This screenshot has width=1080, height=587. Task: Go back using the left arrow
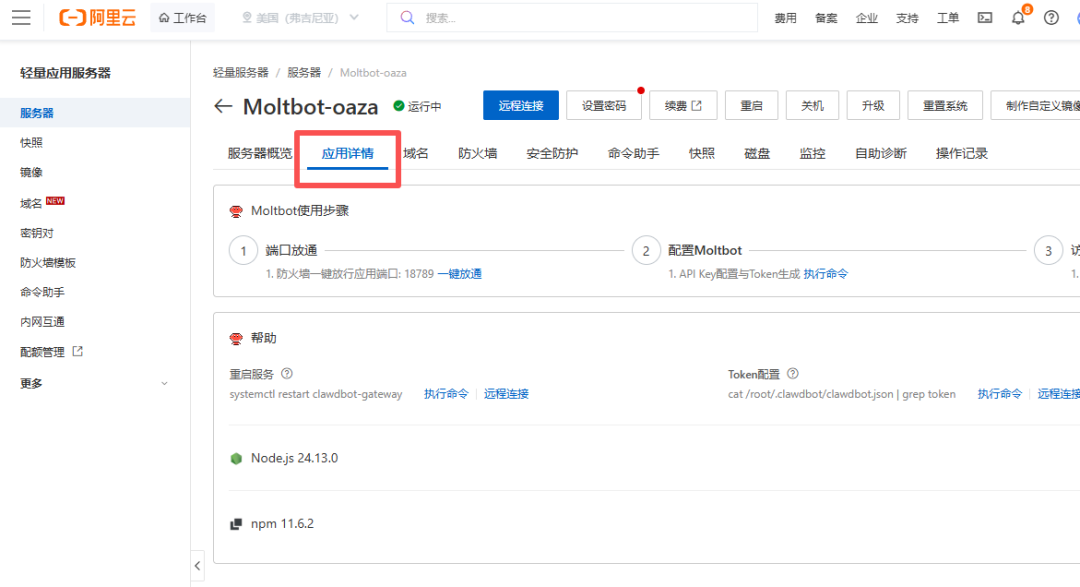coord(222,106)
